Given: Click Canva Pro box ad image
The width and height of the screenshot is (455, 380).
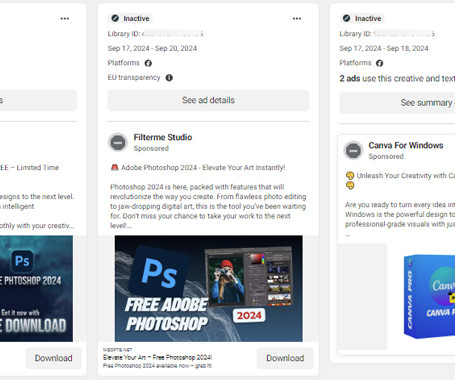Looking at the screenshot, I should tap(429, 297).
